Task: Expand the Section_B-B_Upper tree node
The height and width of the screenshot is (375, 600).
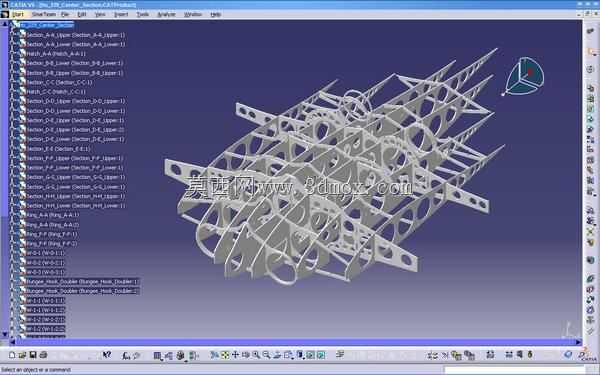Action: pos(13,73)
